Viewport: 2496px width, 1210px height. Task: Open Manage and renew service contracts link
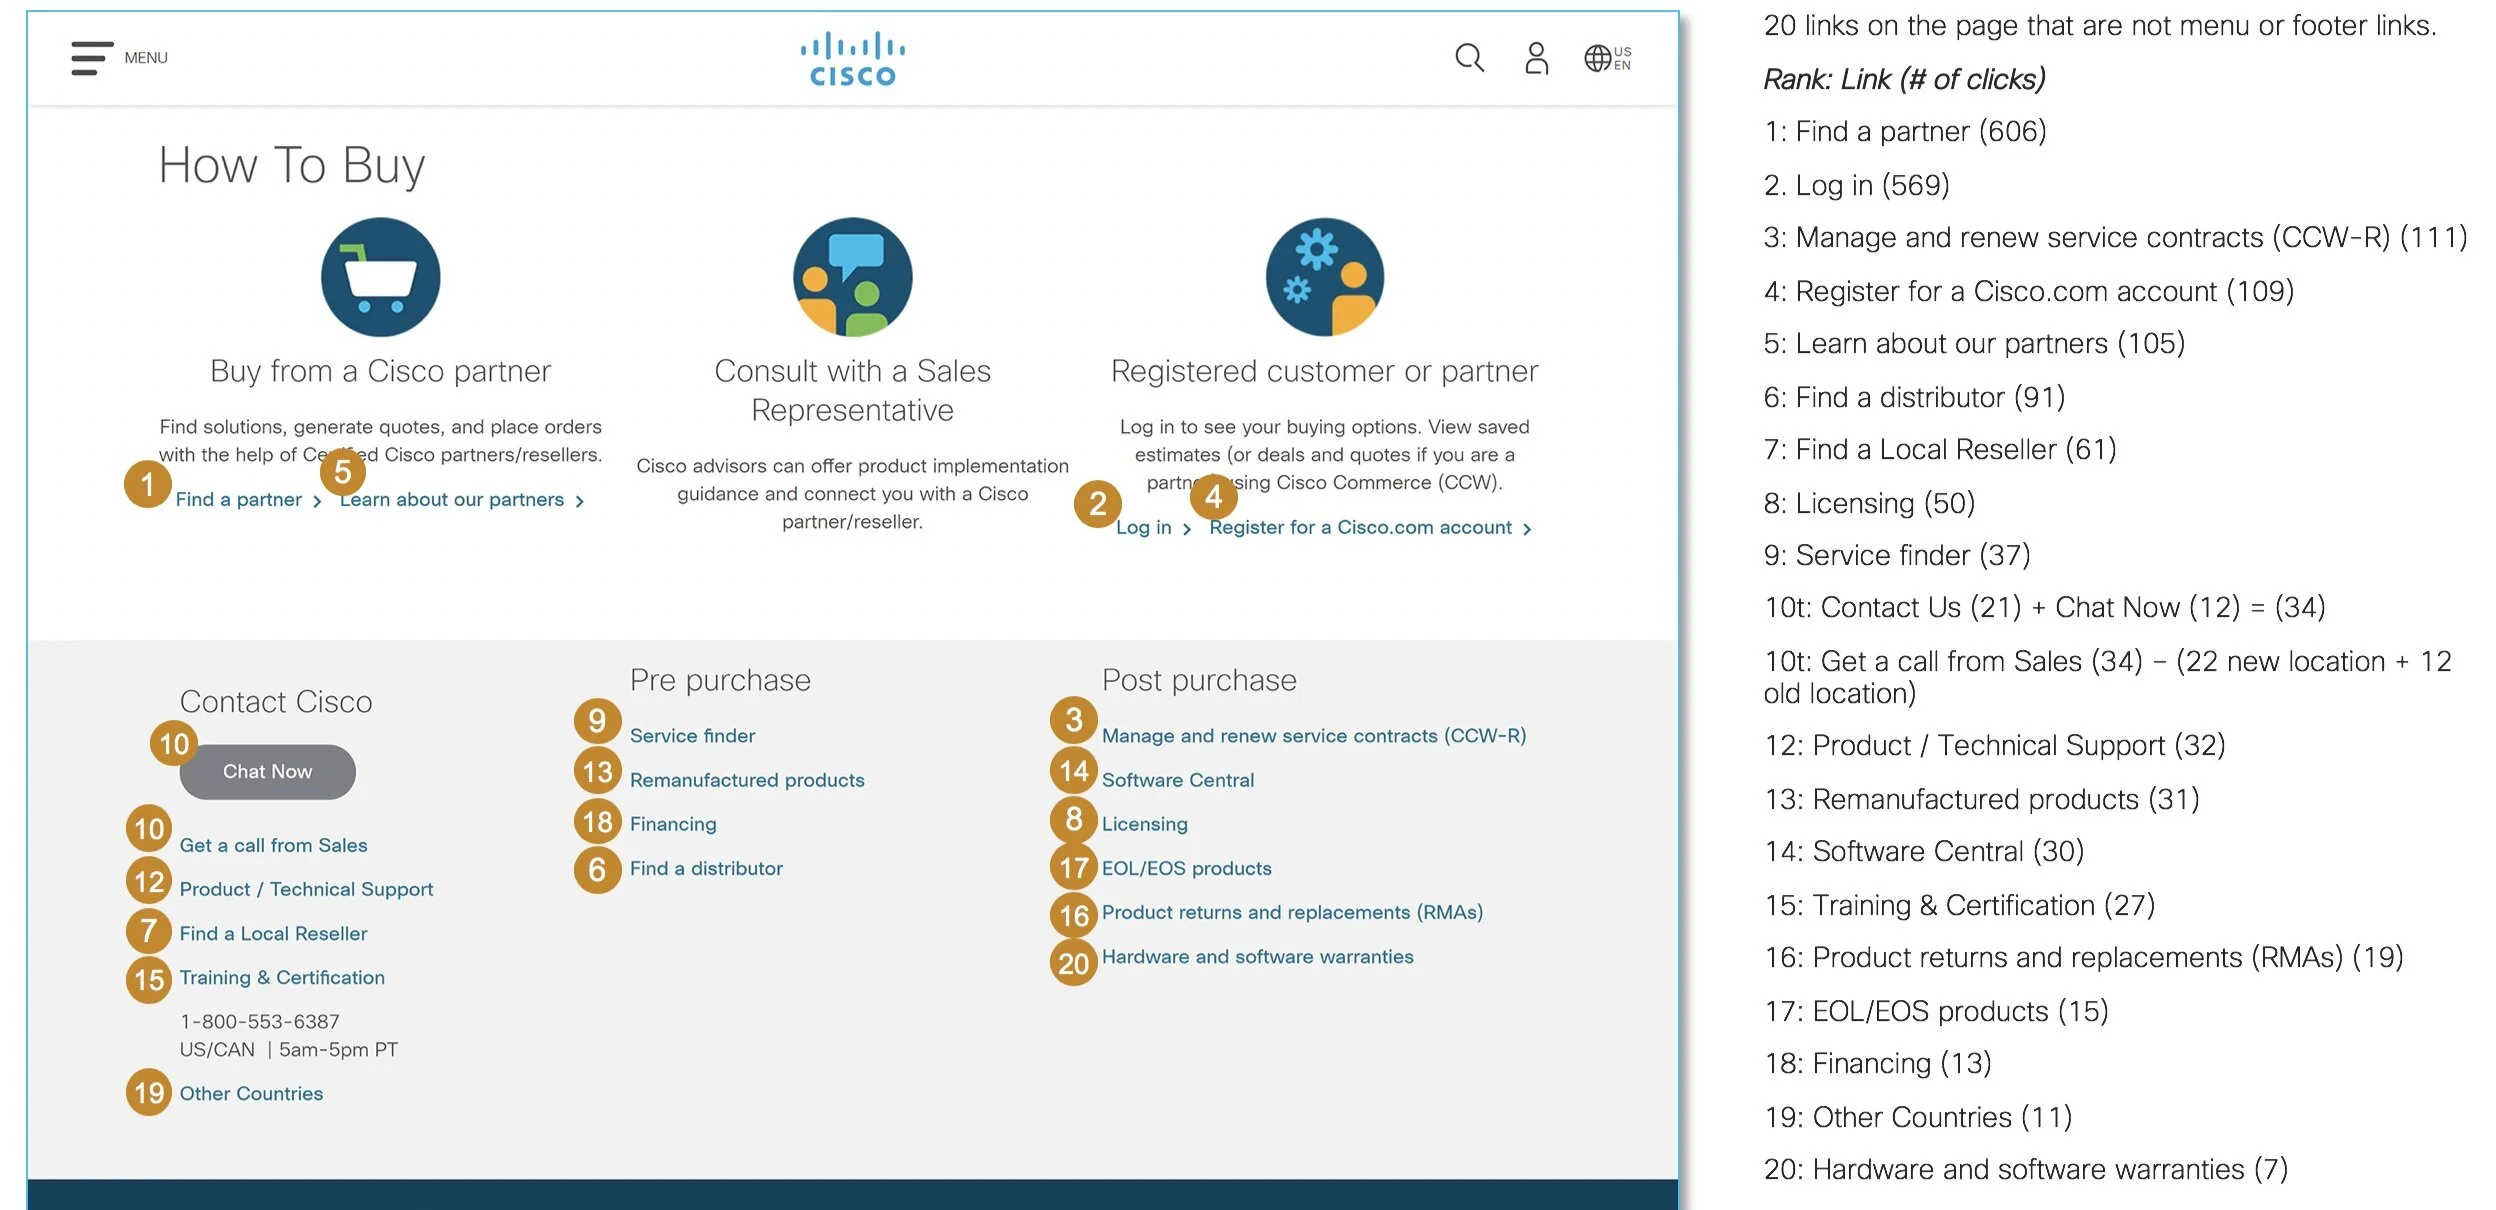click(x=1314, y=736)
